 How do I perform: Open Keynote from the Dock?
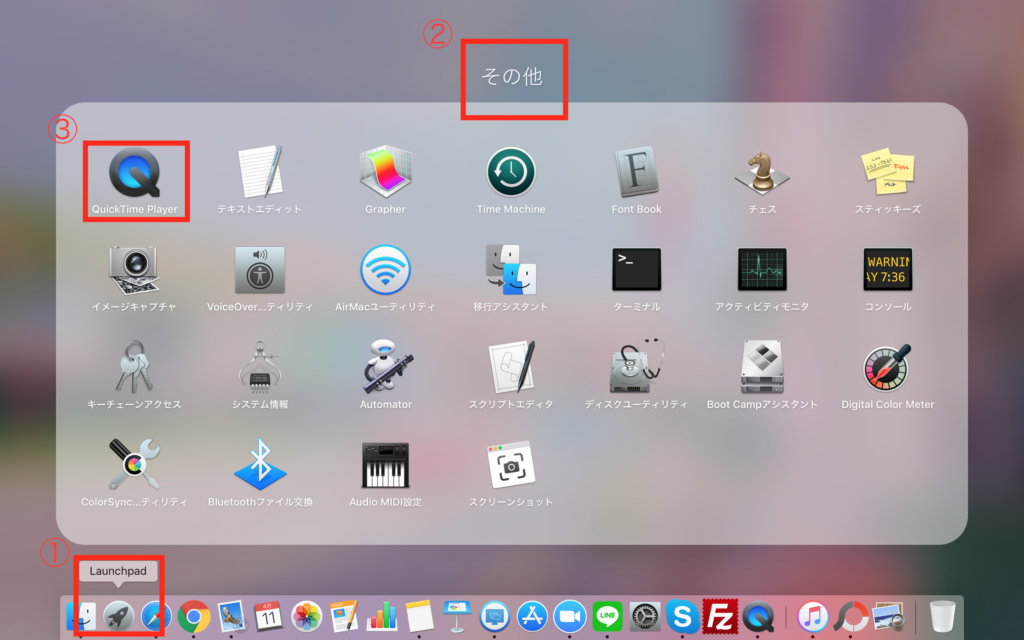(457, 616)
